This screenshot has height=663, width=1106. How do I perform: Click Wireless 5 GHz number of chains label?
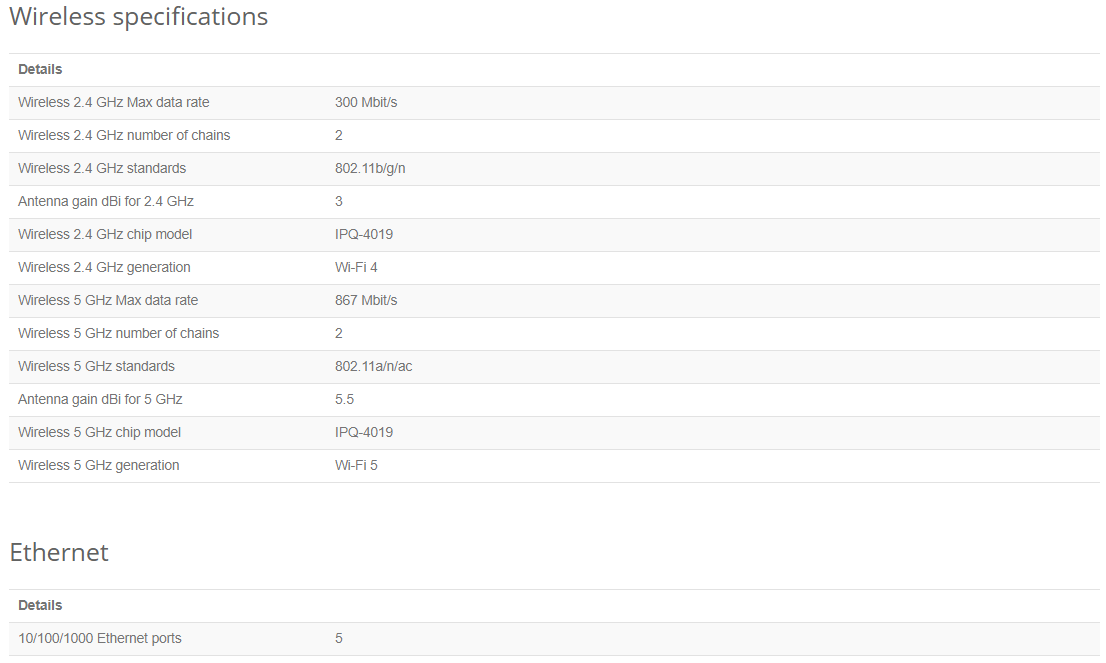[118, 333]
